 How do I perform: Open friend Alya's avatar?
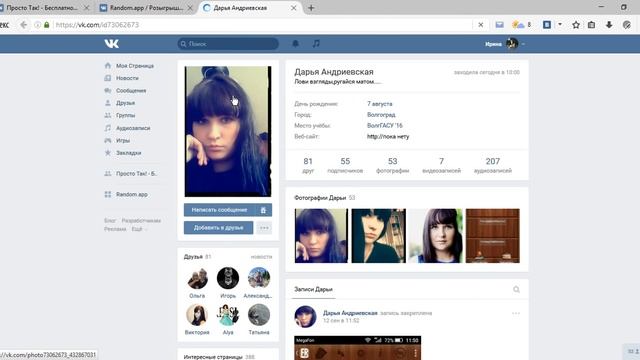[228, 315]
